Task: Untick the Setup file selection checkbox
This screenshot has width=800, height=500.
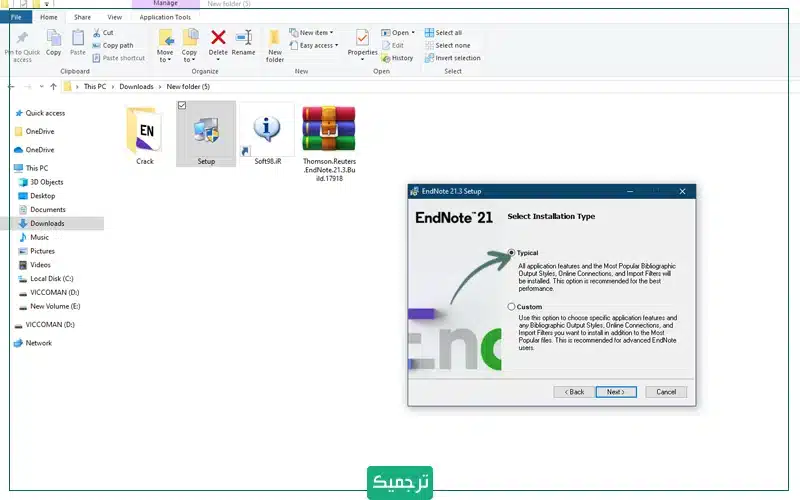Action: click(x=182, y=105)
